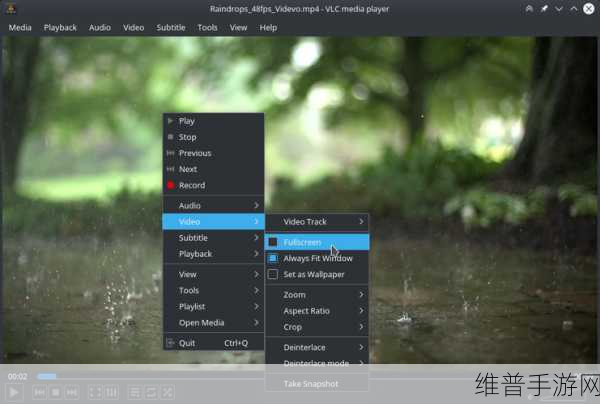
Task: Toggle loop mode in the bottom toolbar
Action: pyautogui.click(x=151, y=392)
